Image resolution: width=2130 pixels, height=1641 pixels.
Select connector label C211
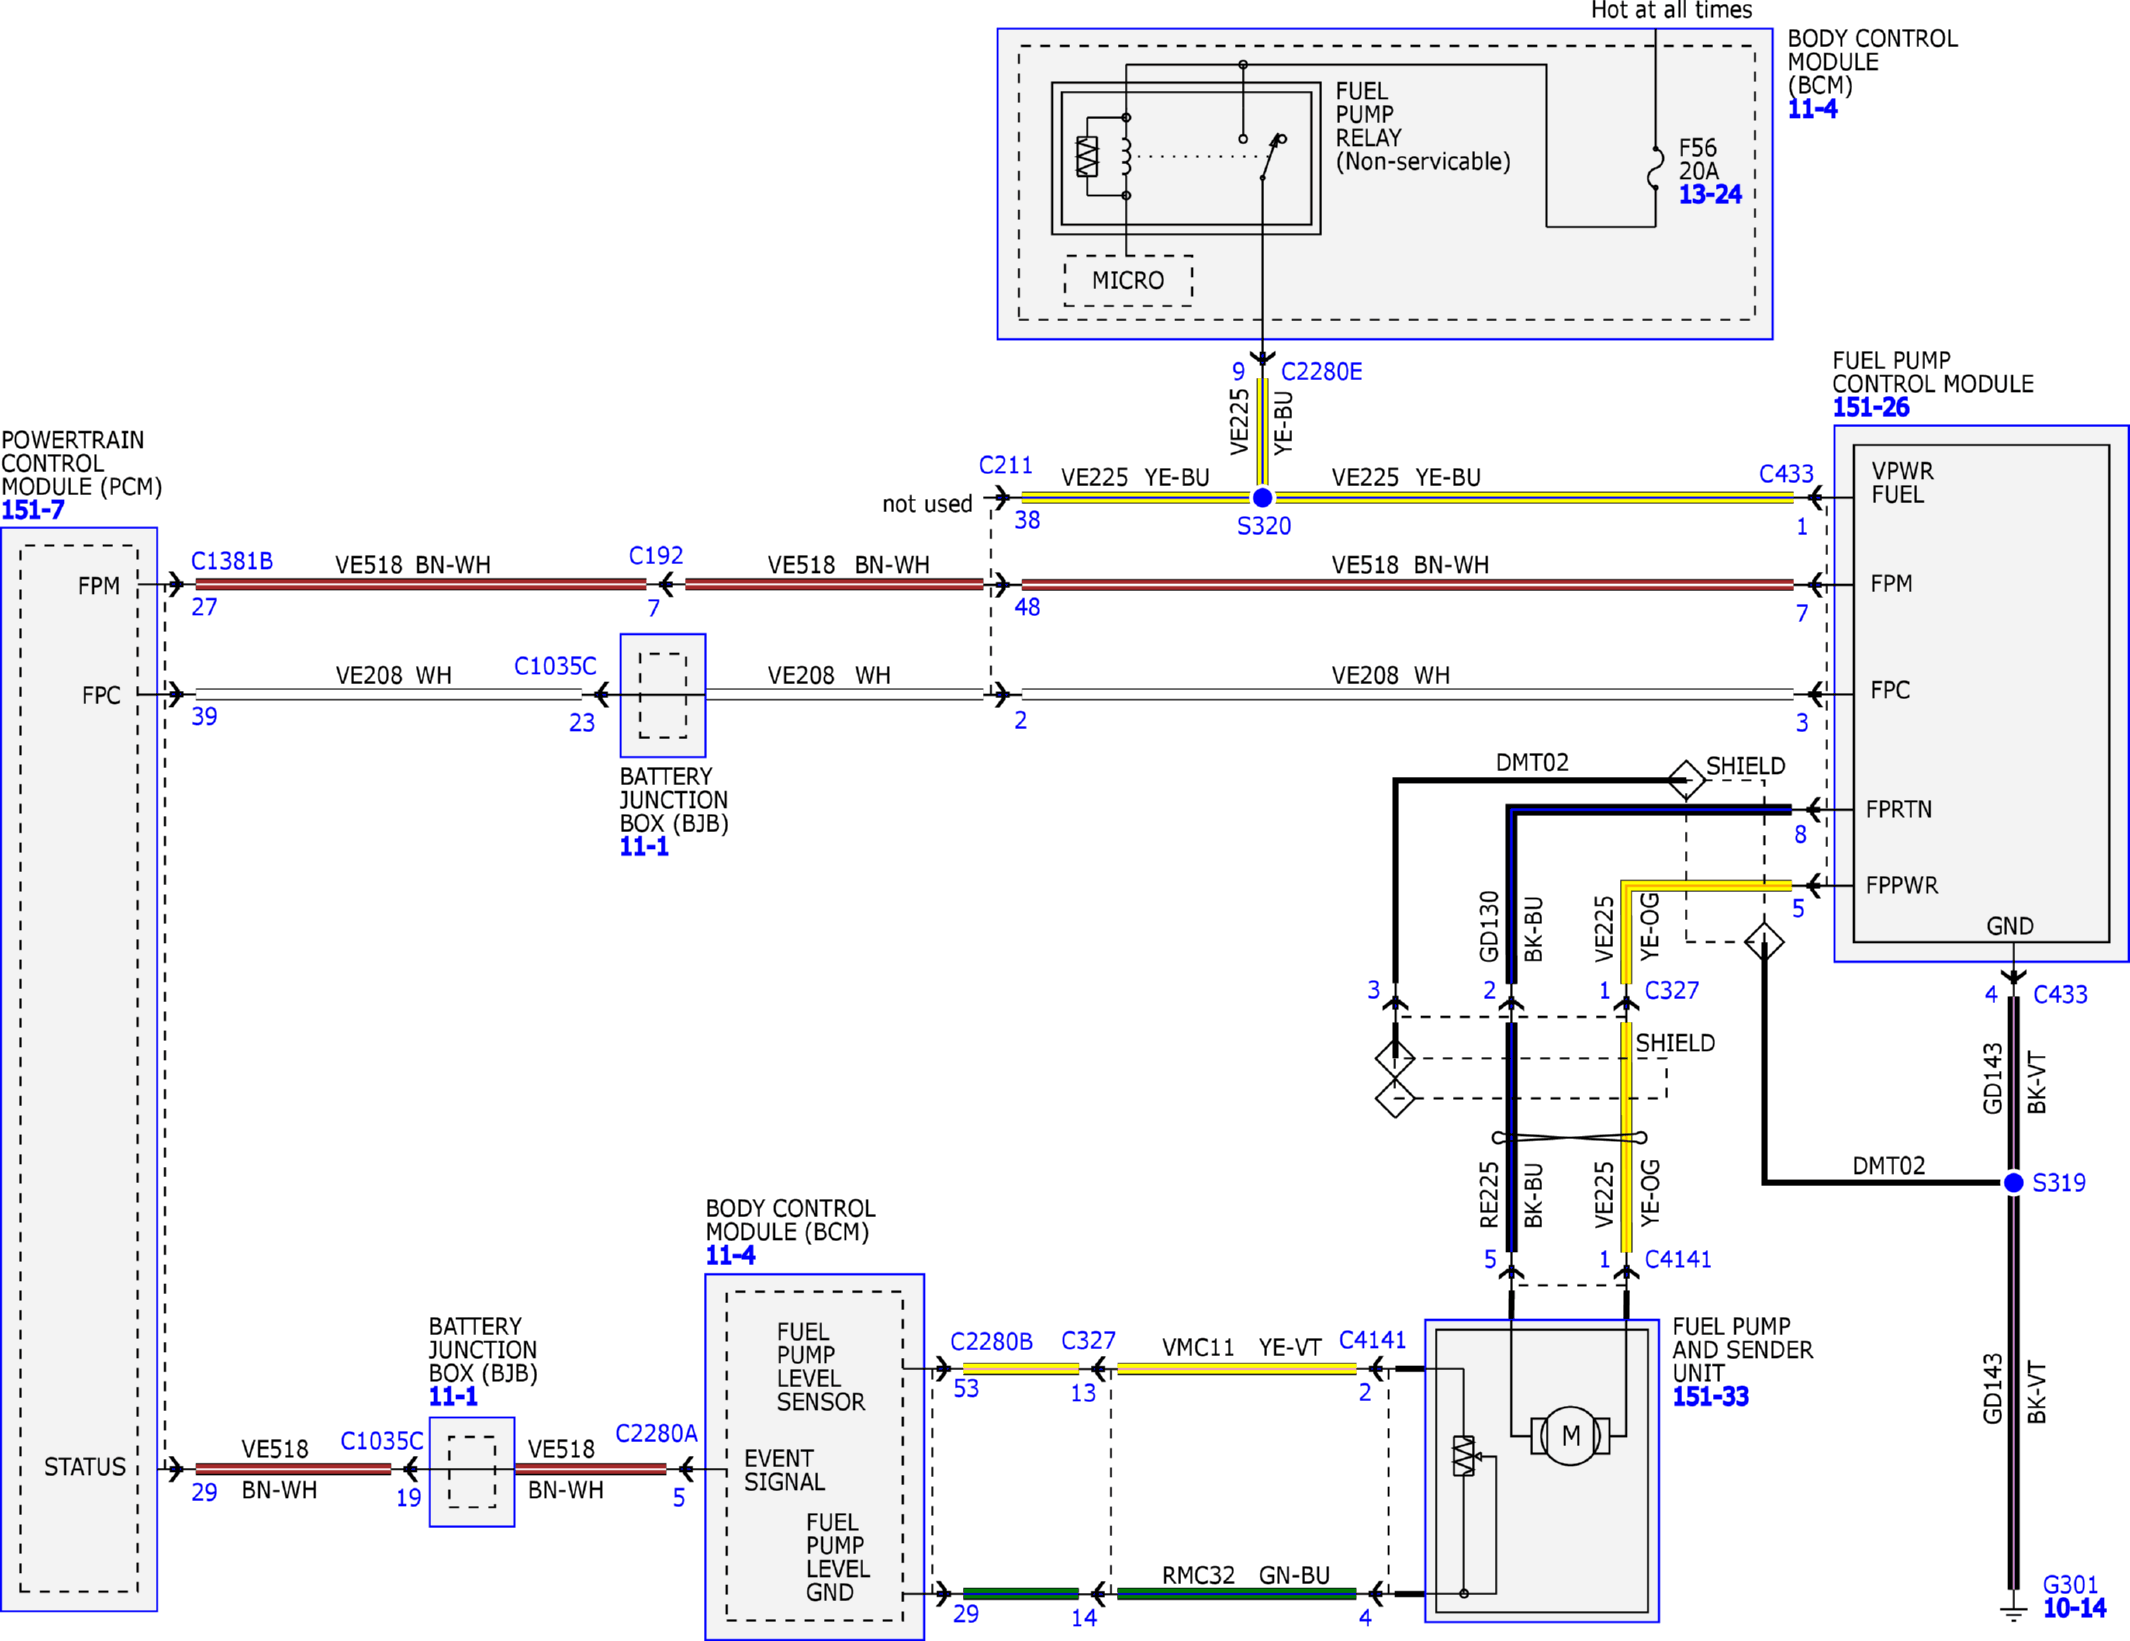pyautogui.click(x=1005, y=465)
